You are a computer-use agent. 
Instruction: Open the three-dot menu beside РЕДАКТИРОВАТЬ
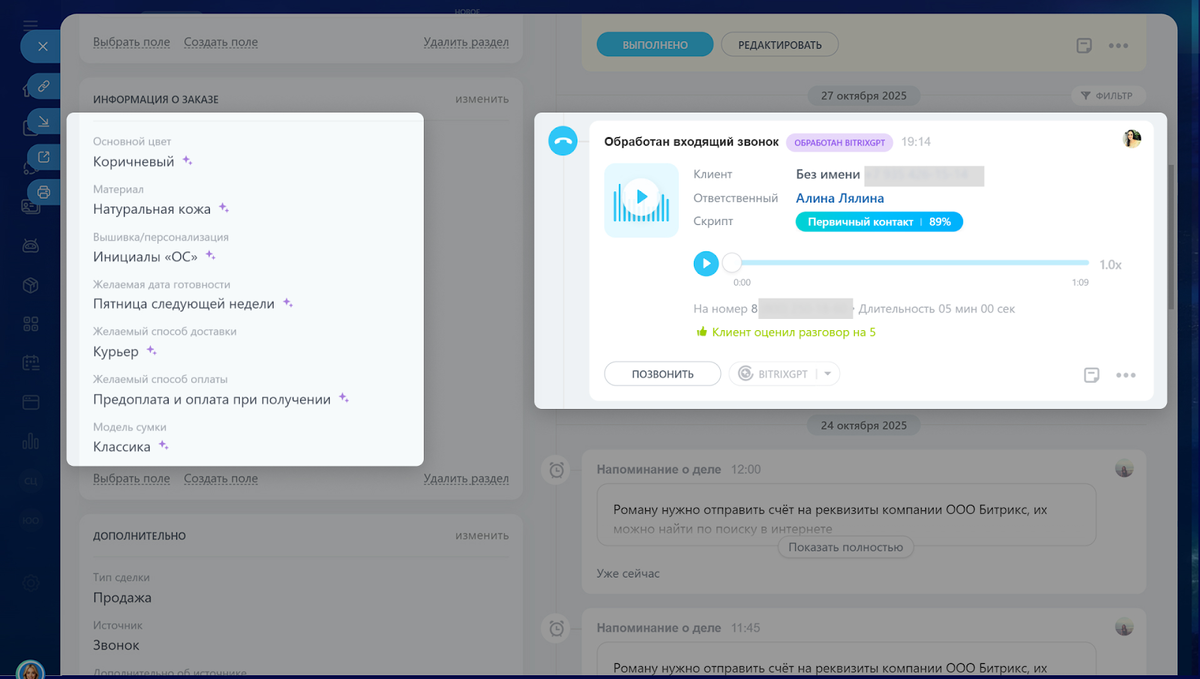1118,46
